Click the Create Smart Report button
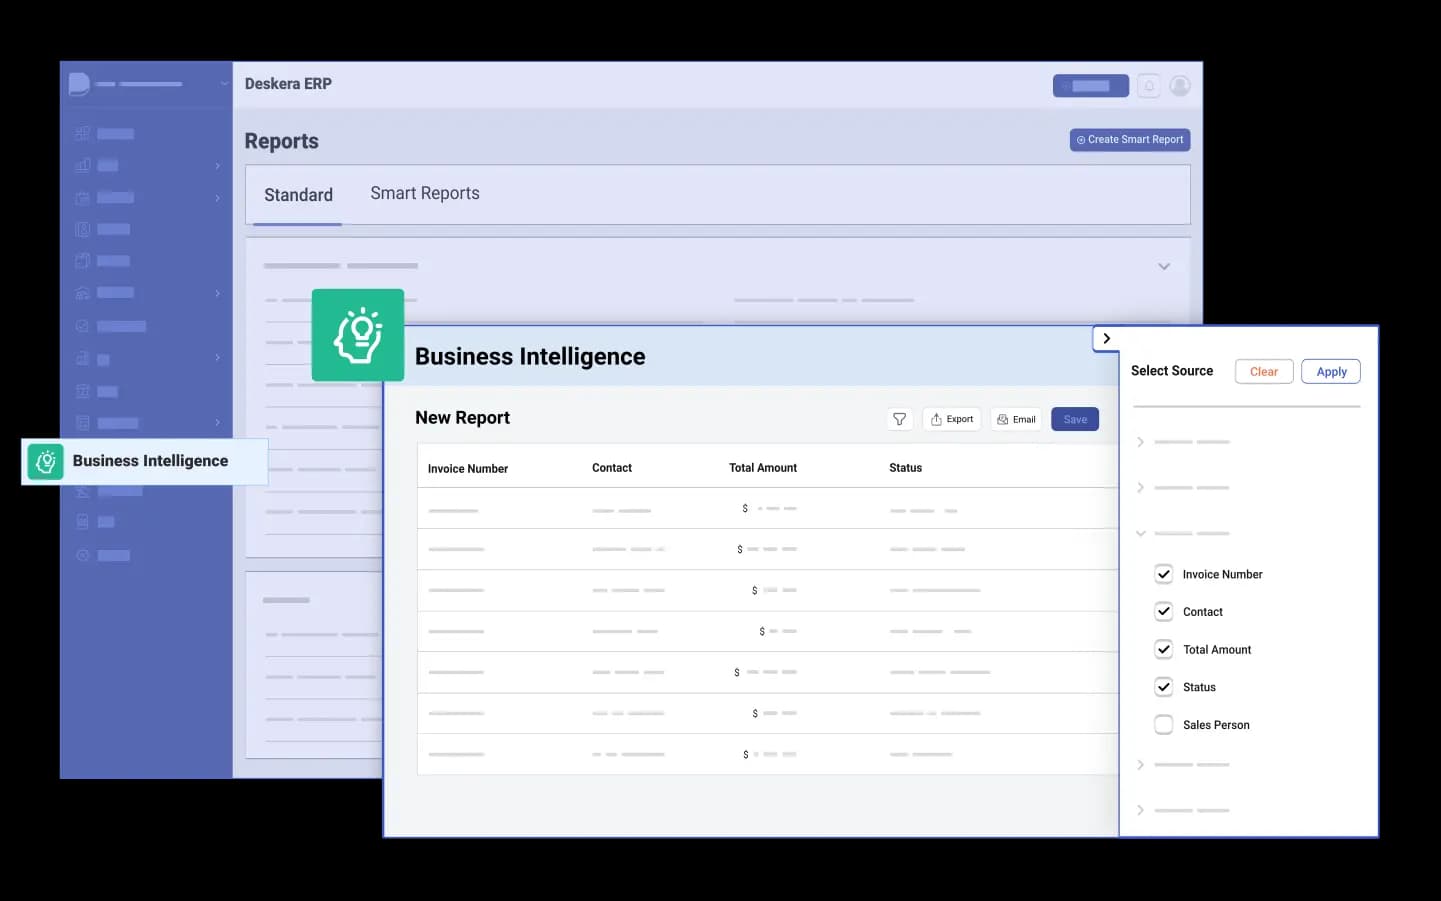1441x901 pixels. 1129,140
